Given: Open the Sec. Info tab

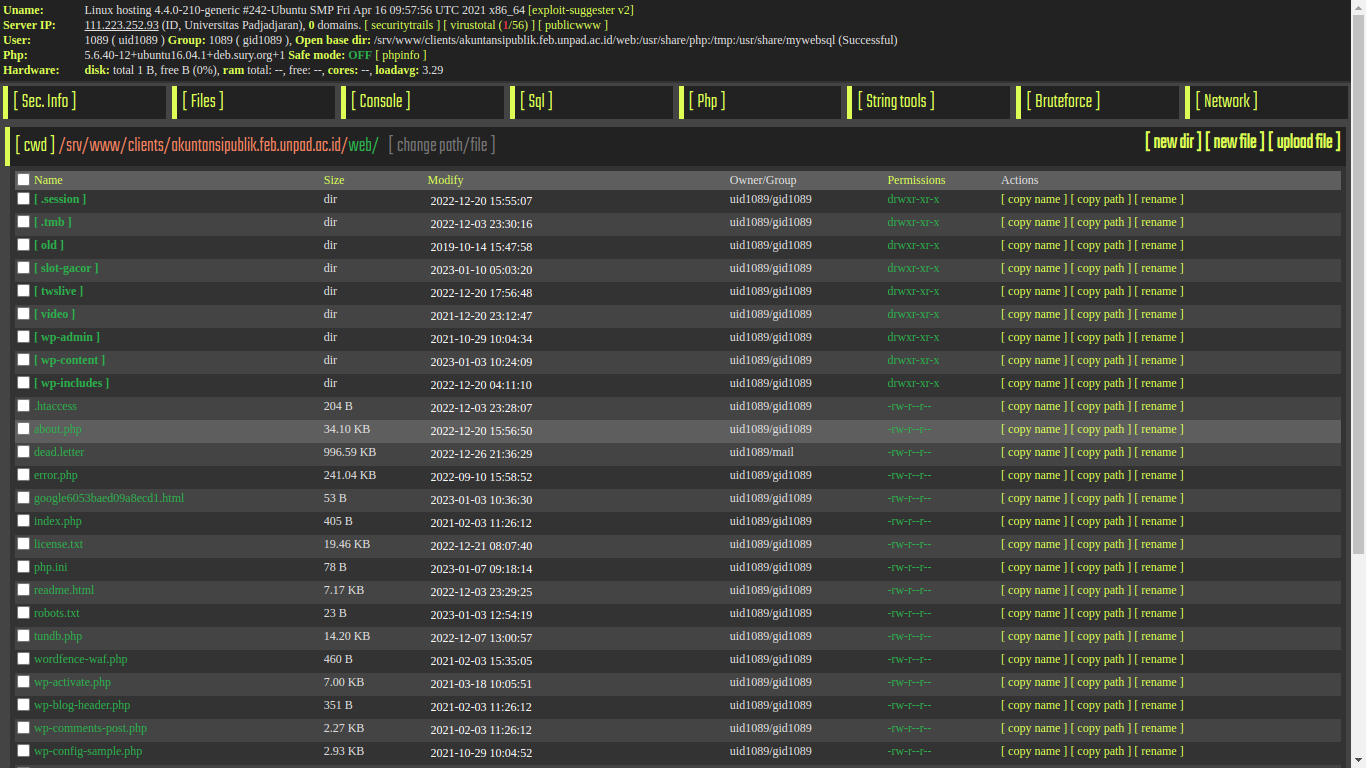Looking at the screenshot, I should (x=45, y=101).
